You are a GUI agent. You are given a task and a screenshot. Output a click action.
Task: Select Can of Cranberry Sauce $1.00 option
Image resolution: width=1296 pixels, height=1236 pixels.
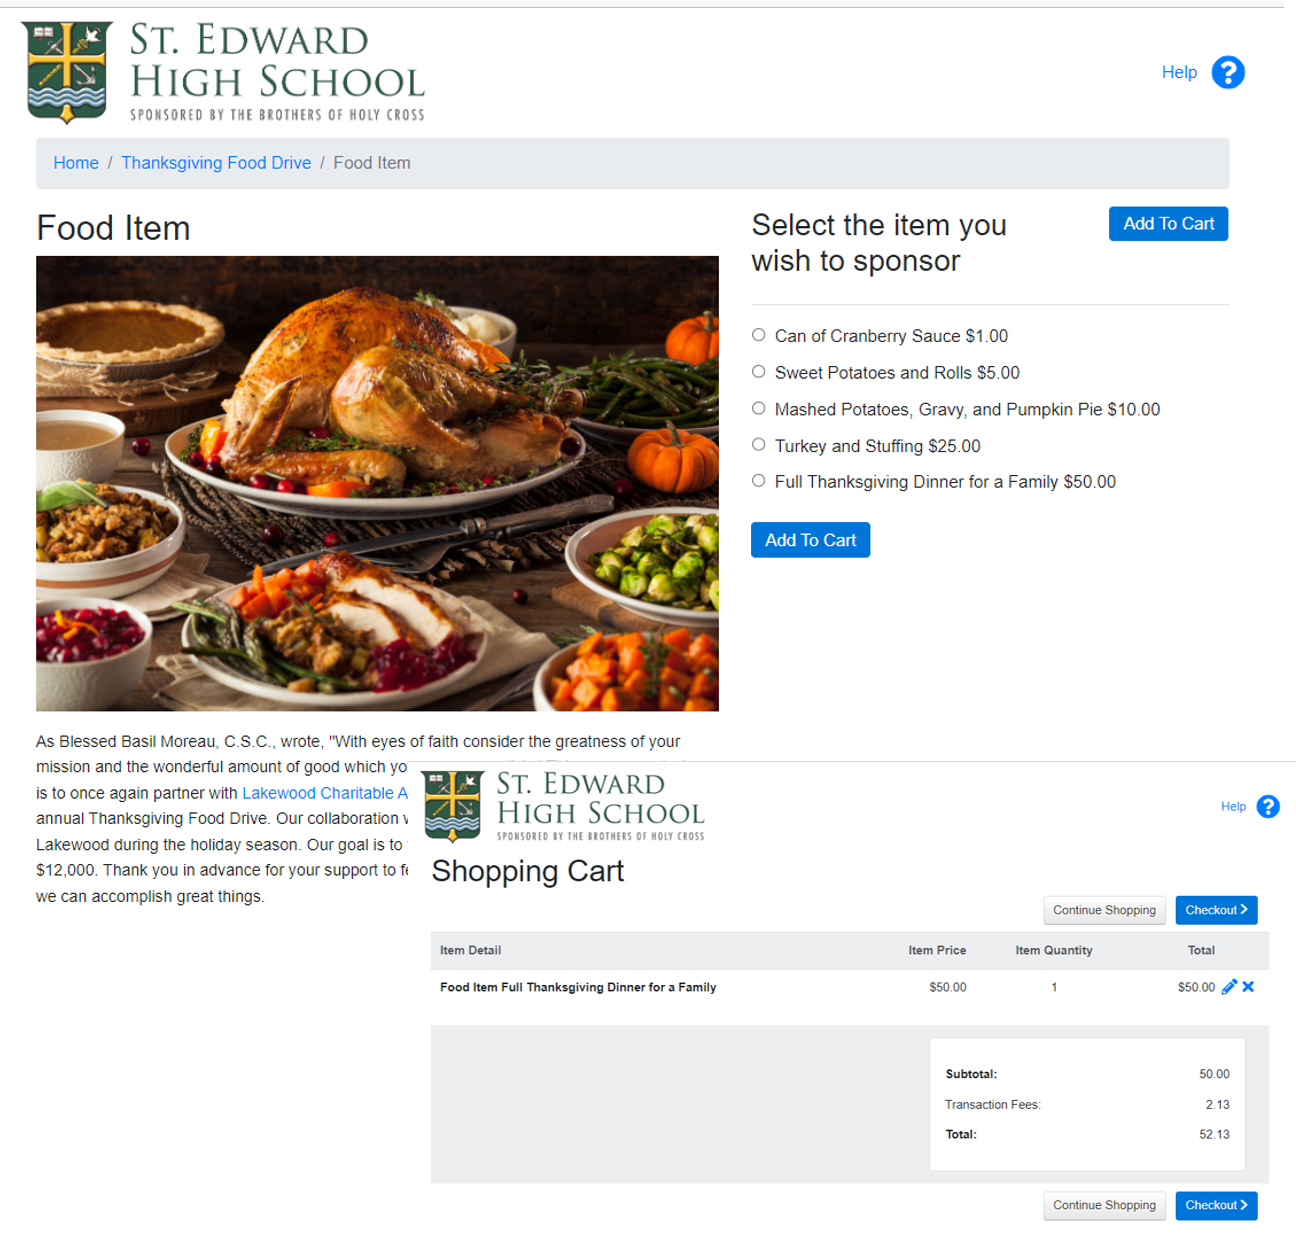pyautogui.click(x=759, y=335)
